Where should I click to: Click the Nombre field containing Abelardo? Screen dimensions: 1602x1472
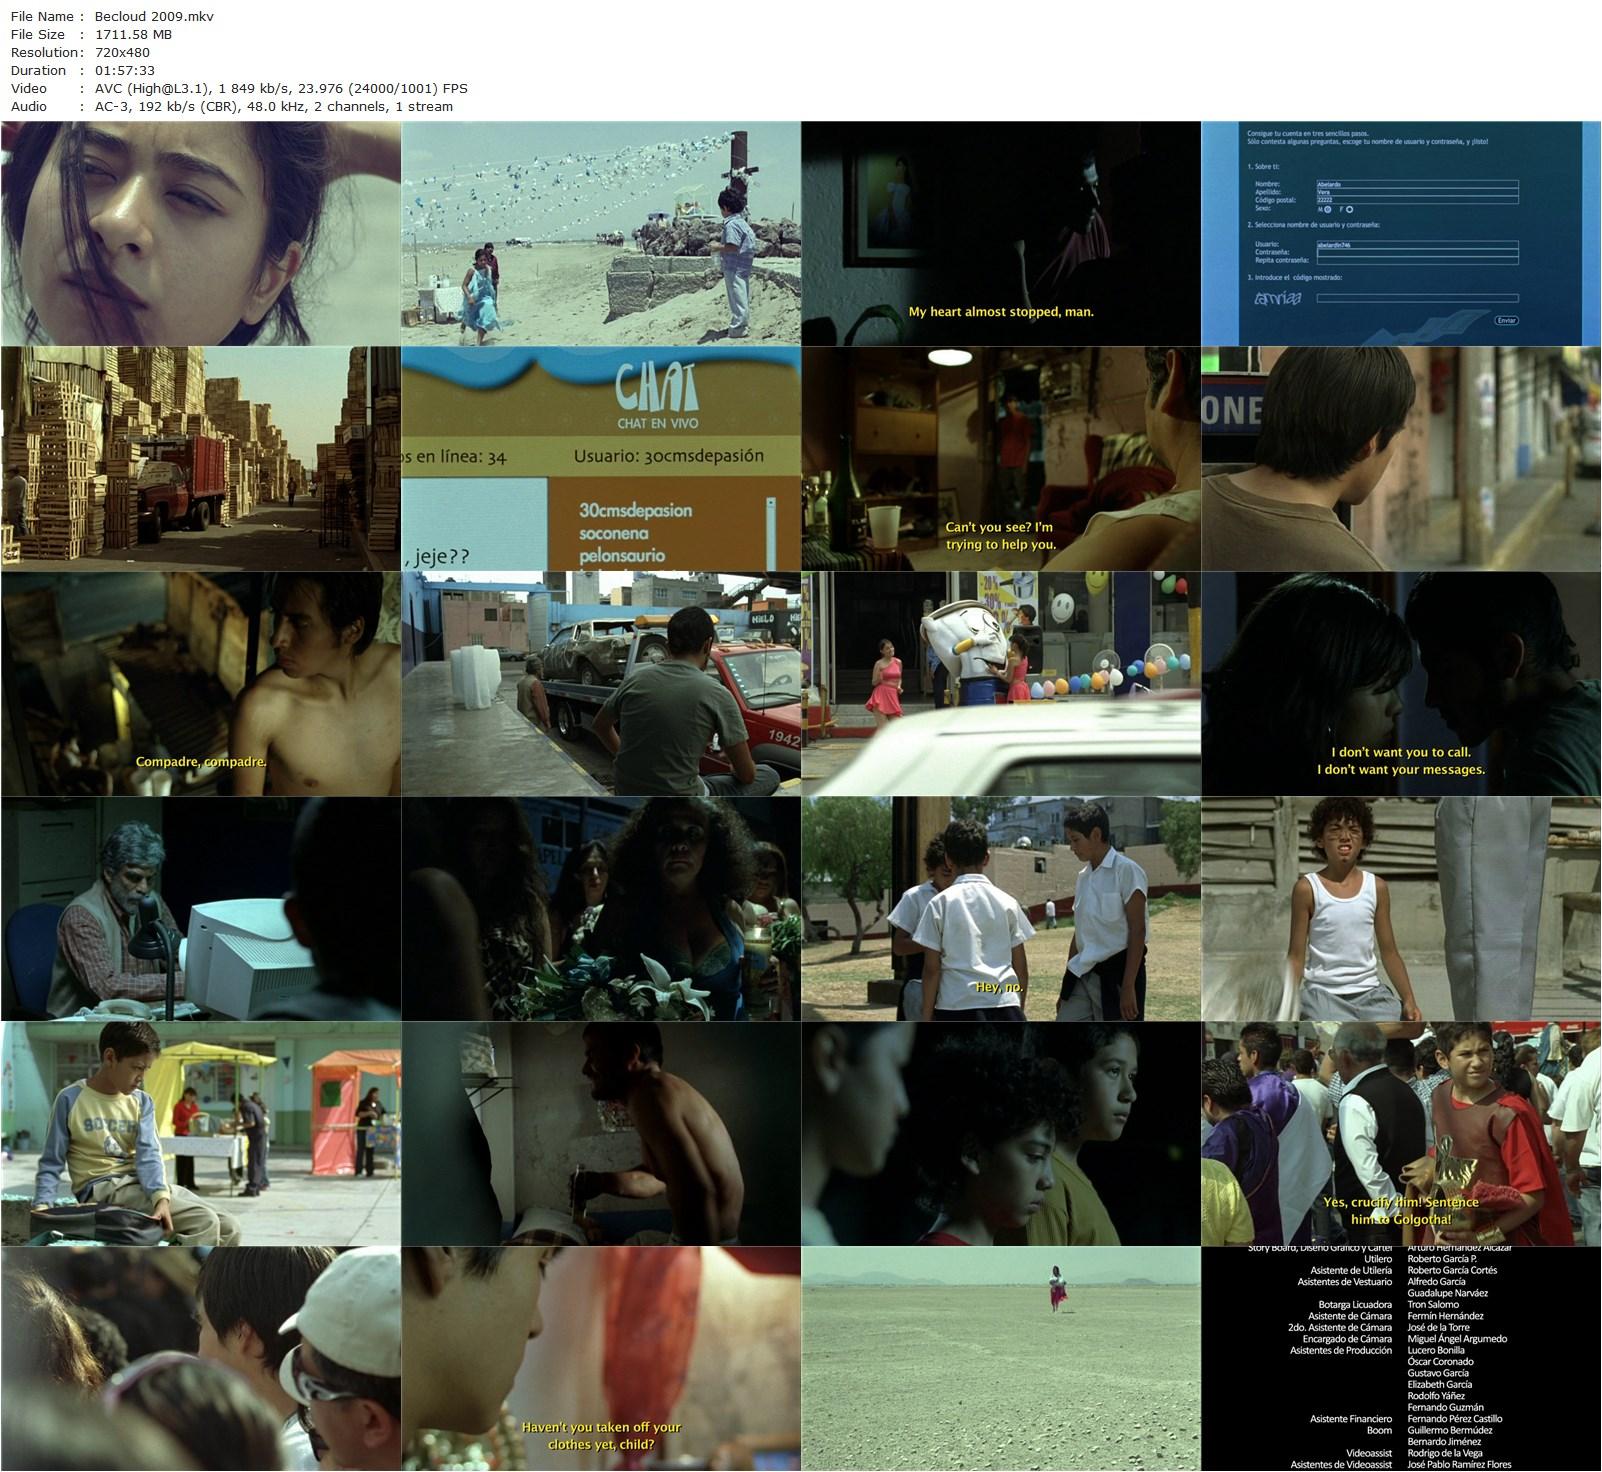coord(1417,184)
